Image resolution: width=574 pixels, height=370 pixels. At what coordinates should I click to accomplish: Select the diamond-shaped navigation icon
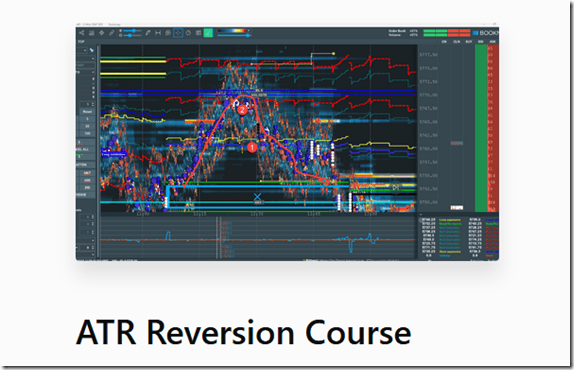point(101,33)
